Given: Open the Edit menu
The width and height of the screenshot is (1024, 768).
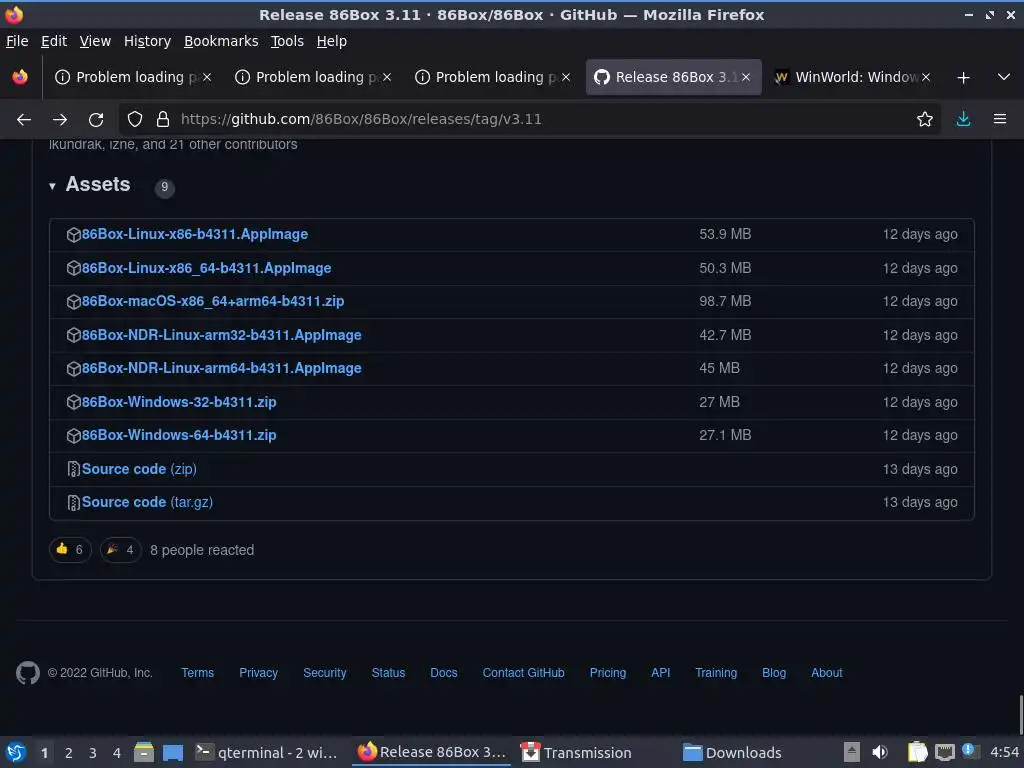Looking at the screenshot, I should tap(54, 41).
